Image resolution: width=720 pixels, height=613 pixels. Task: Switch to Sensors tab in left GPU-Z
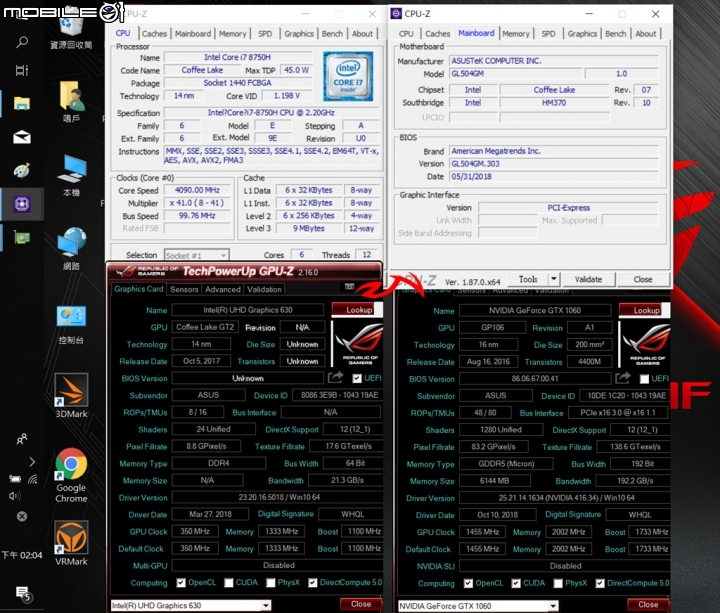tap(184, 289)
